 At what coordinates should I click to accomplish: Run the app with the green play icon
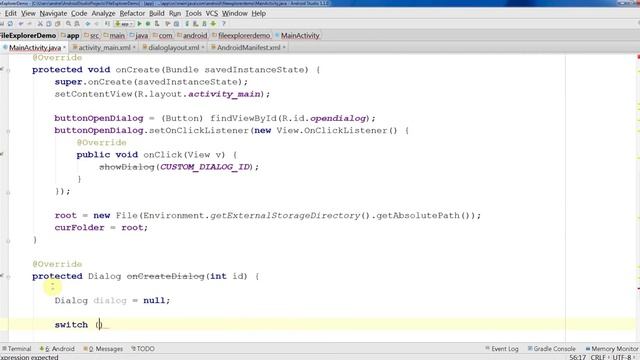[140, 24]
